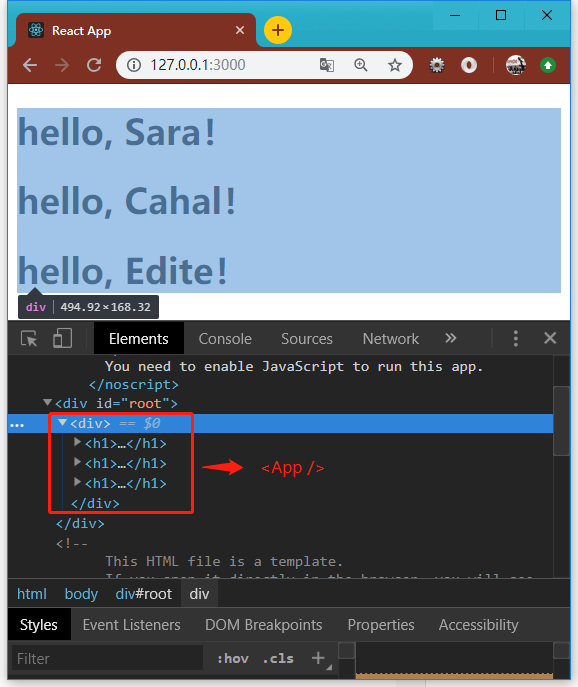Select div#root in the breadcrumb bar
578x687 pixels.
pyautogui.click(x=143, y=594)
